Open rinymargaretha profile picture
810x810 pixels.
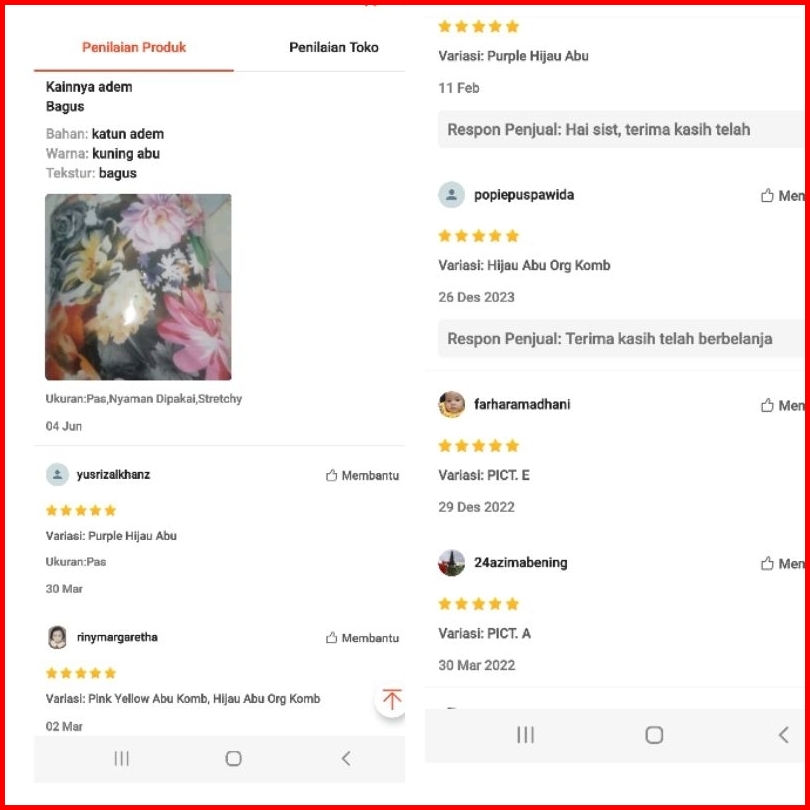point(57,637)
